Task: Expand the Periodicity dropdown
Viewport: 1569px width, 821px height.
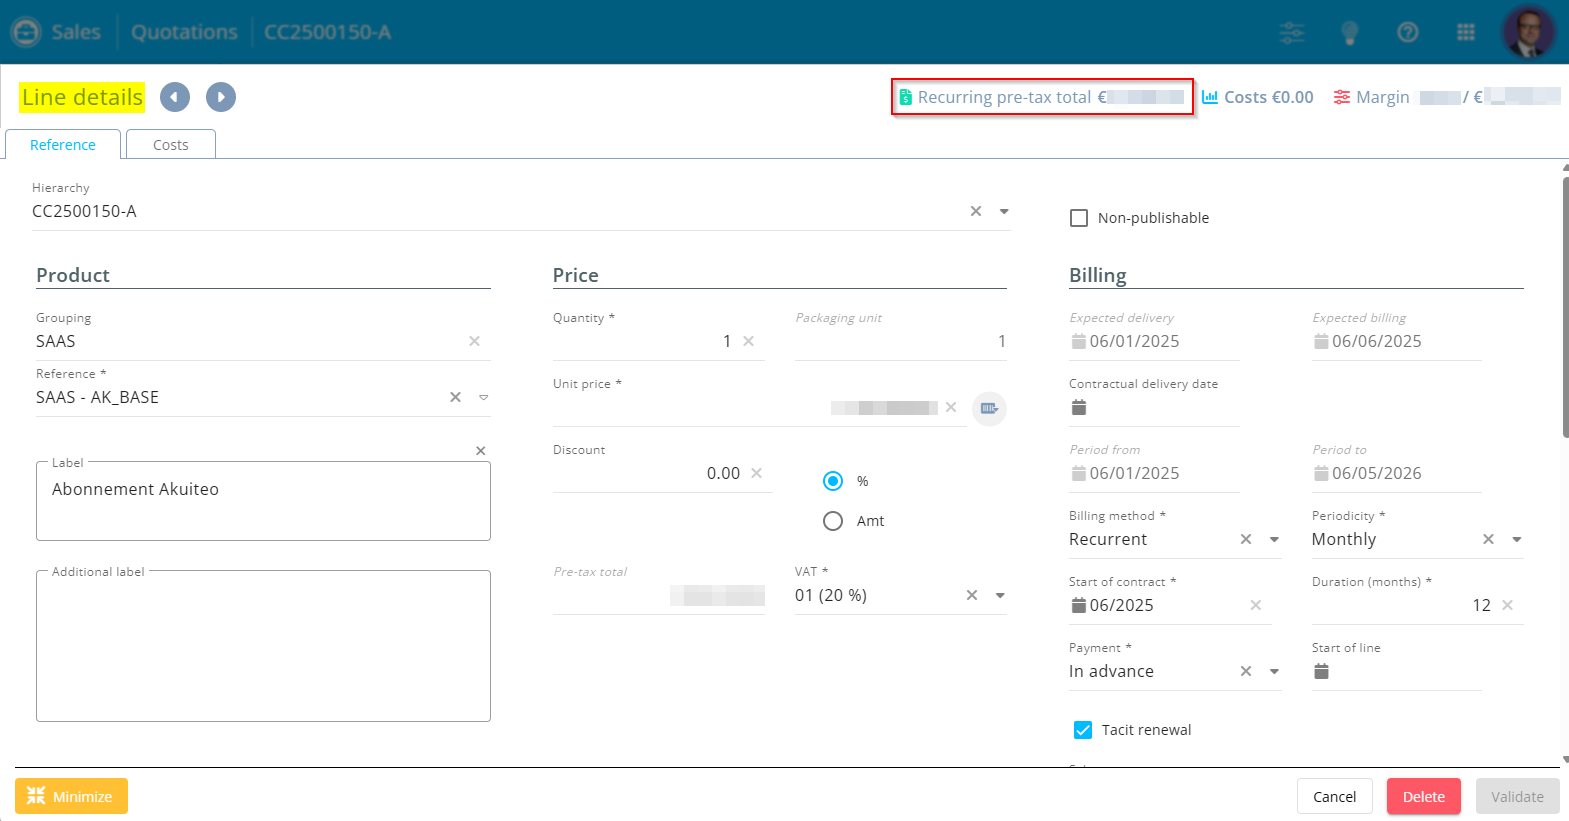Action: (x=1517, y=540)
